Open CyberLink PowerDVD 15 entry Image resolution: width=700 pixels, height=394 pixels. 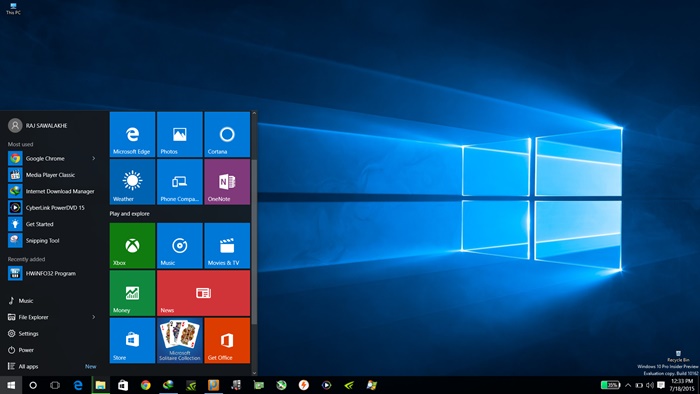pyautogui.click(x=52, y=207)
